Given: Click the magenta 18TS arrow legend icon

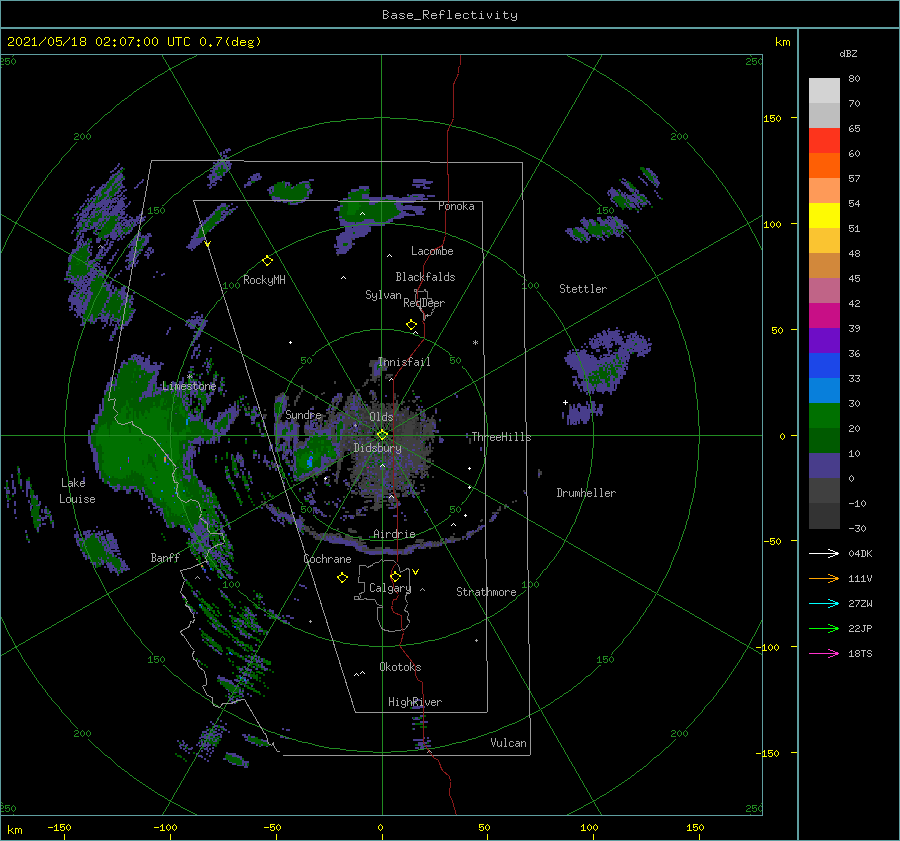Looking at the screenshot, I should point(824,653).
